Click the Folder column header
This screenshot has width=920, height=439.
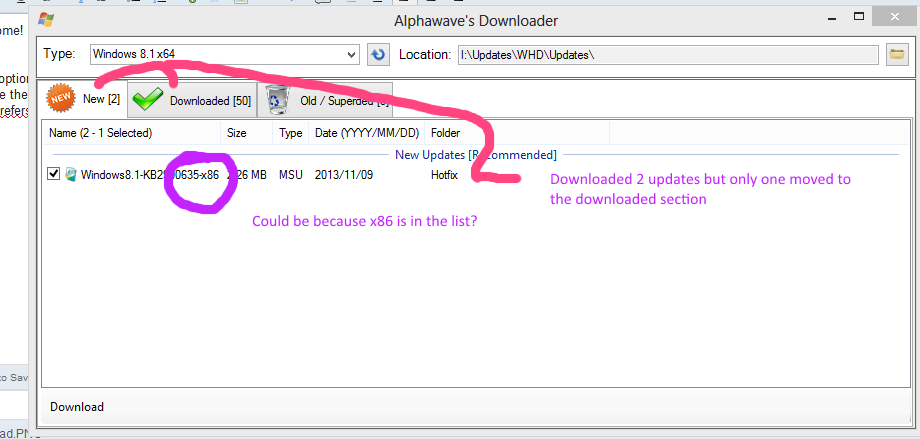tap(445, 132)
